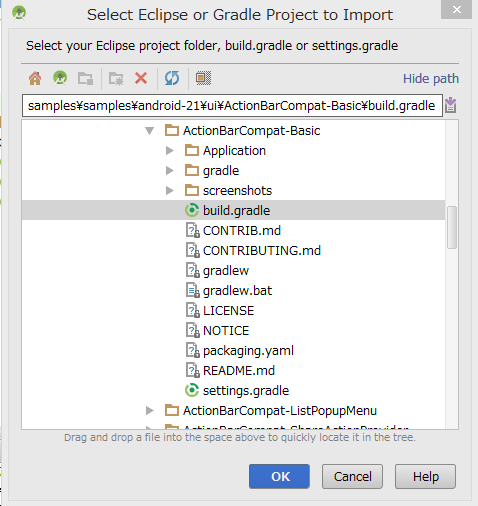The width and height of the screenshot is (478, 506).
Task: Expand the Application folder
Action: [170, 151]
